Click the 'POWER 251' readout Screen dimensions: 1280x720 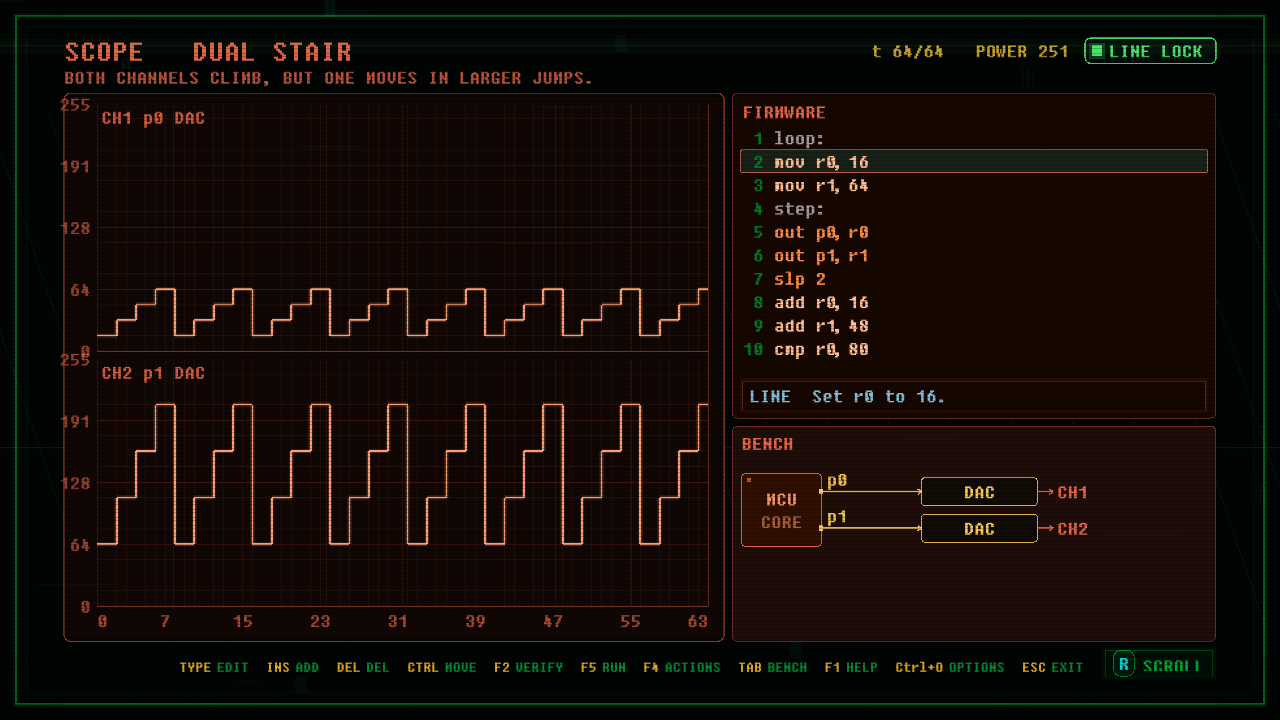tap(1022, 51)
